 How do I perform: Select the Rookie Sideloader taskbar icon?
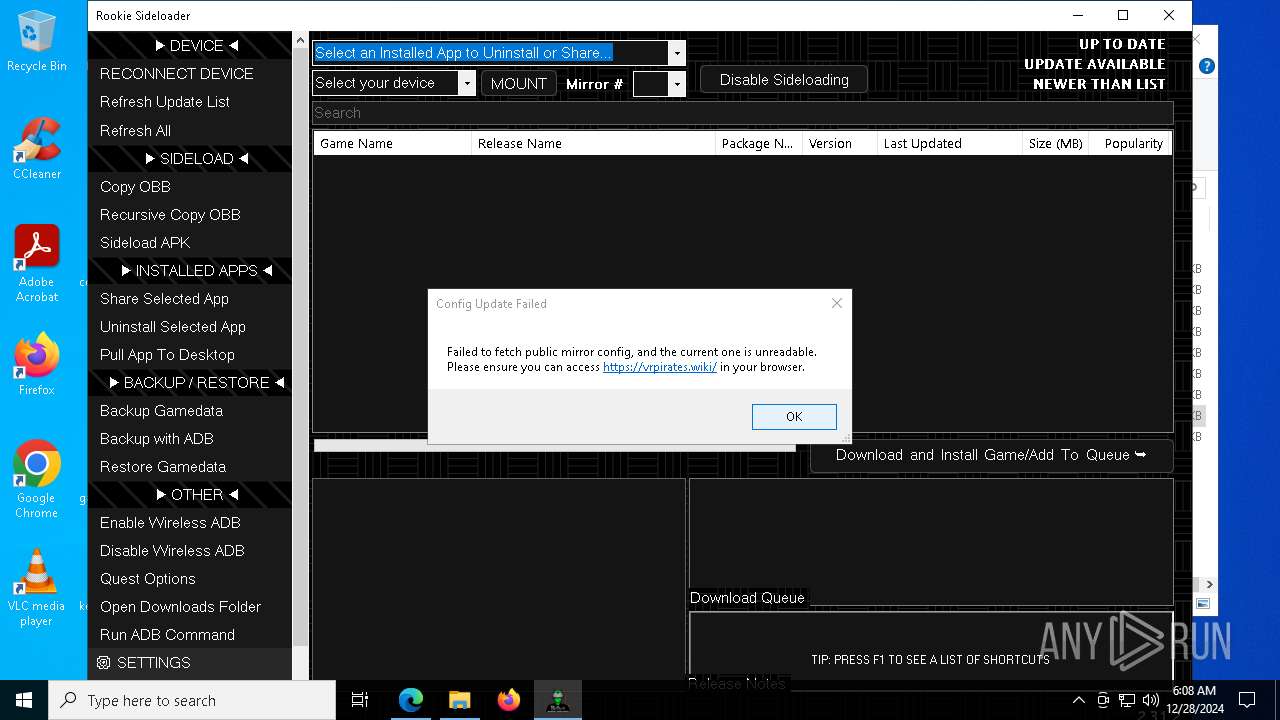pos(558,700)
